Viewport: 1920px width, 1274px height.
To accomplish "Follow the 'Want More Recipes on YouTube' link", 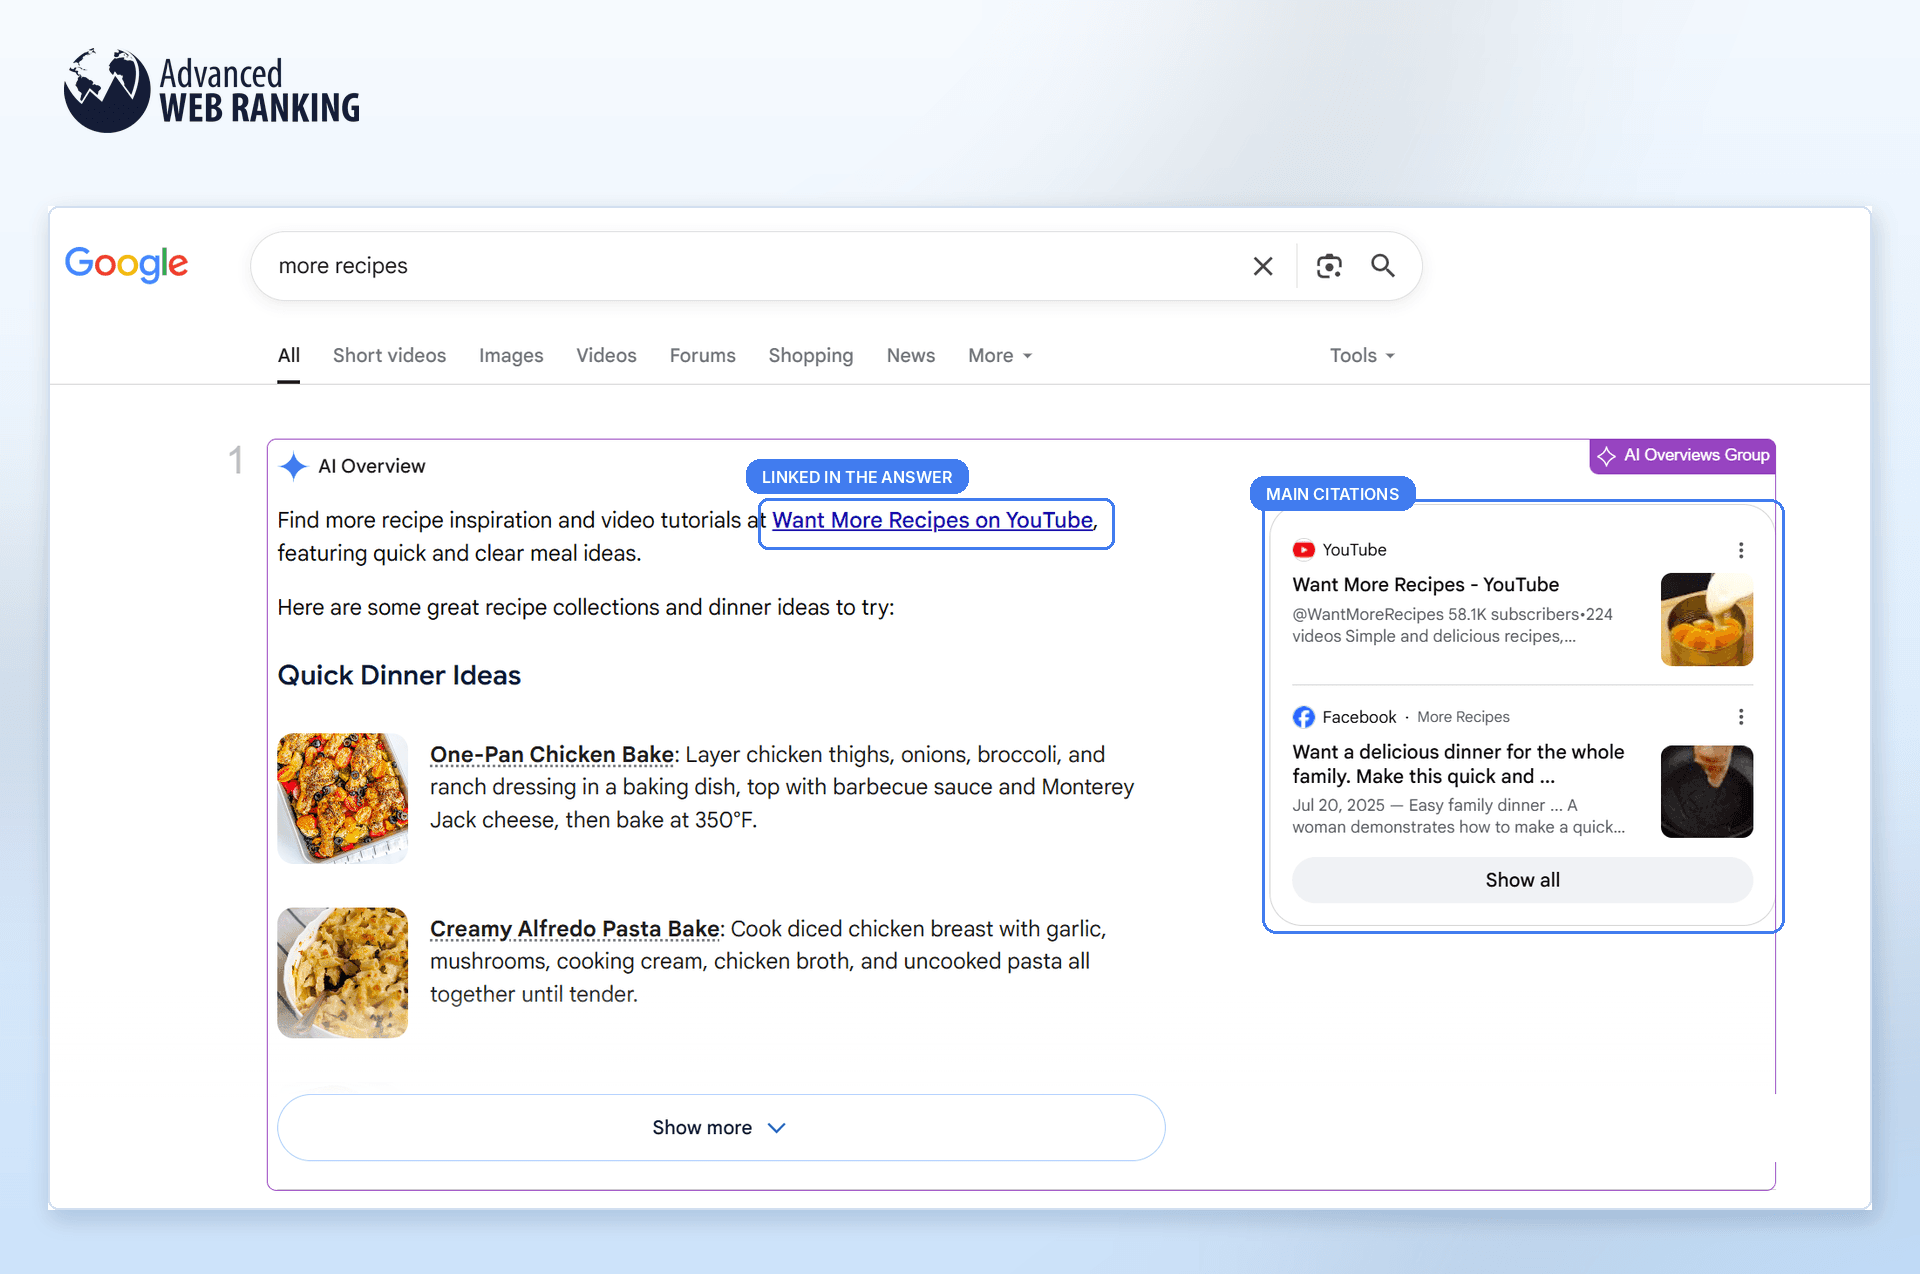I will (932, 521).
